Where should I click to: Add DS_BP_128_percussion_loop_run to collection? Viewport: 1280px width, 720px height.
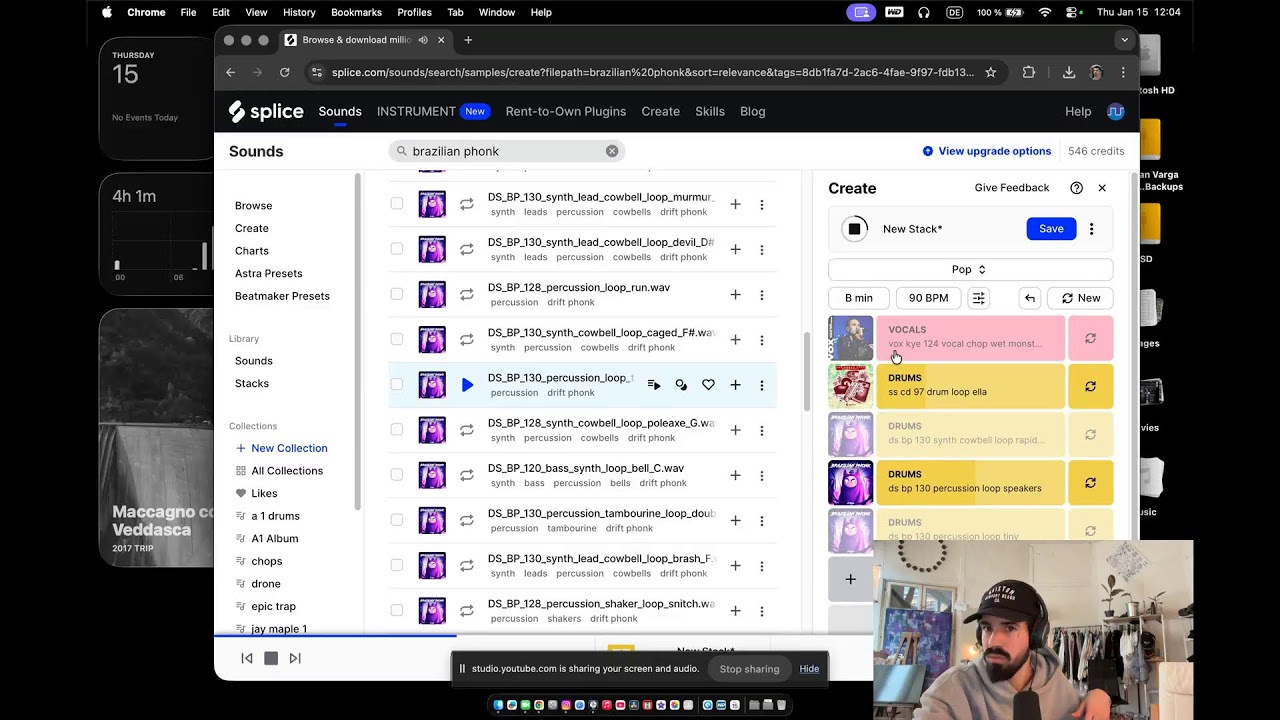pyautogui.click(x=735, y=295)
